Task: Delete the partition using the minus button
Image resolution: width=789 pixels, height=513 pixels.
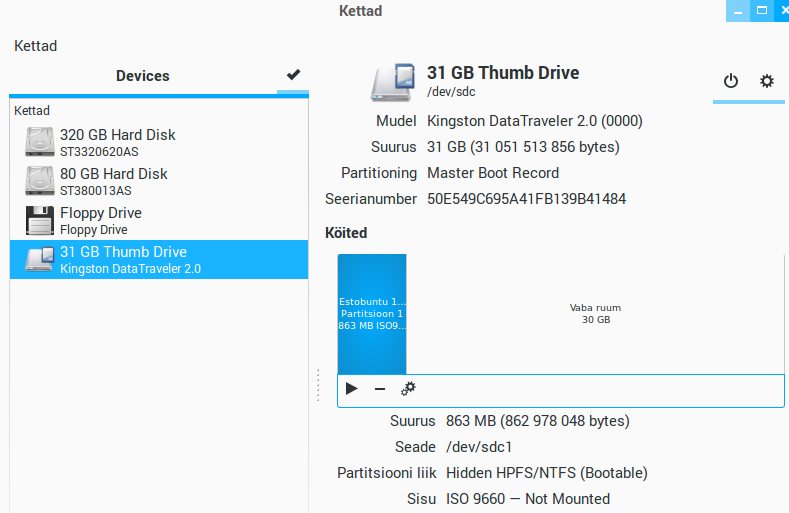Action: [380, 389]
